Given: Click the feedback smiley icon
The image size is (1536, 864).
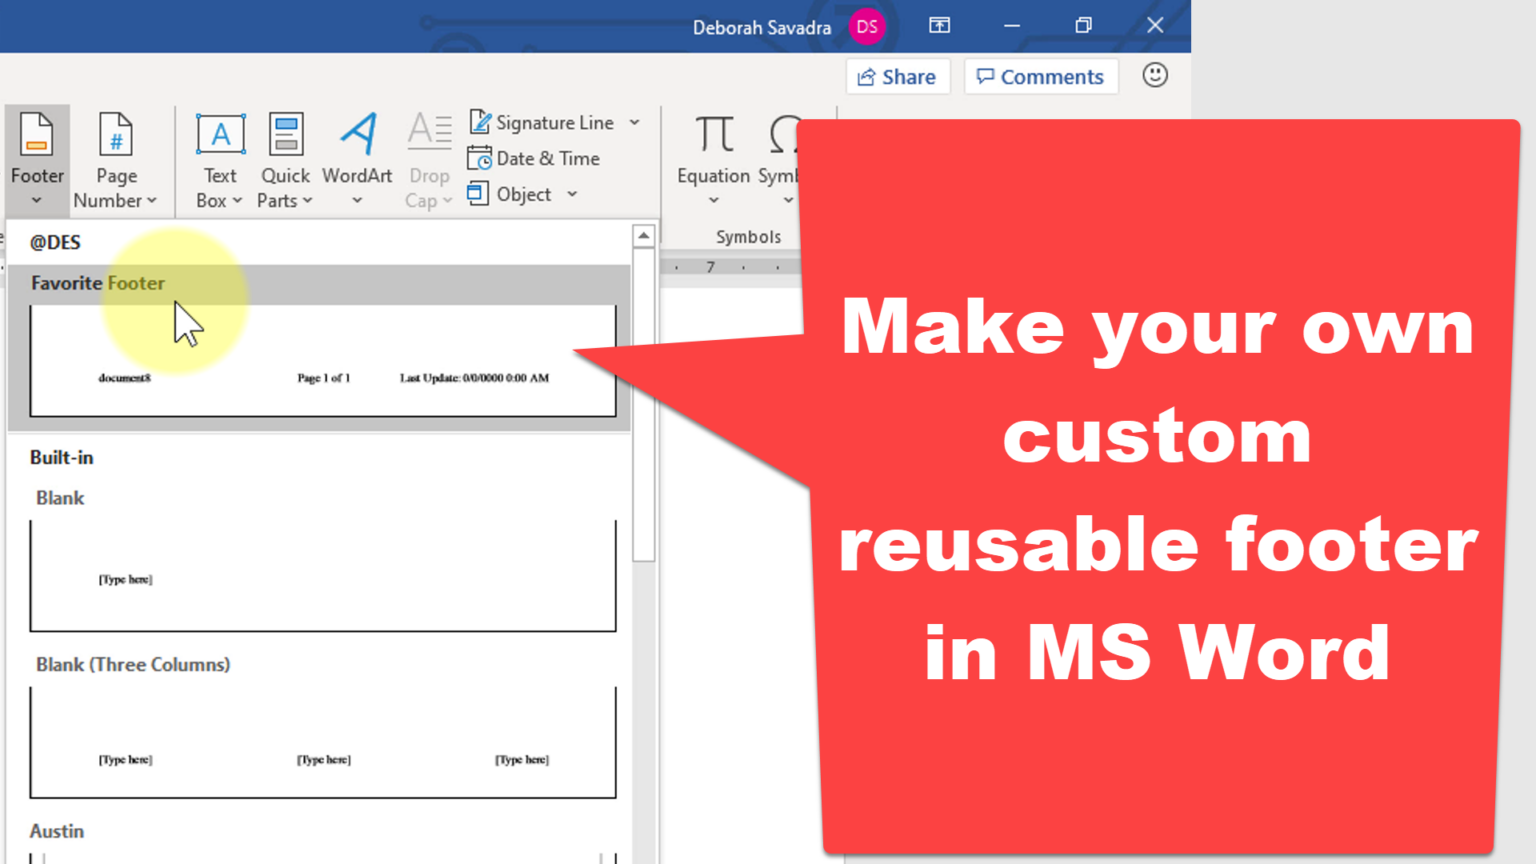Looking at the screenshot, I should (x=1155, y=75).
